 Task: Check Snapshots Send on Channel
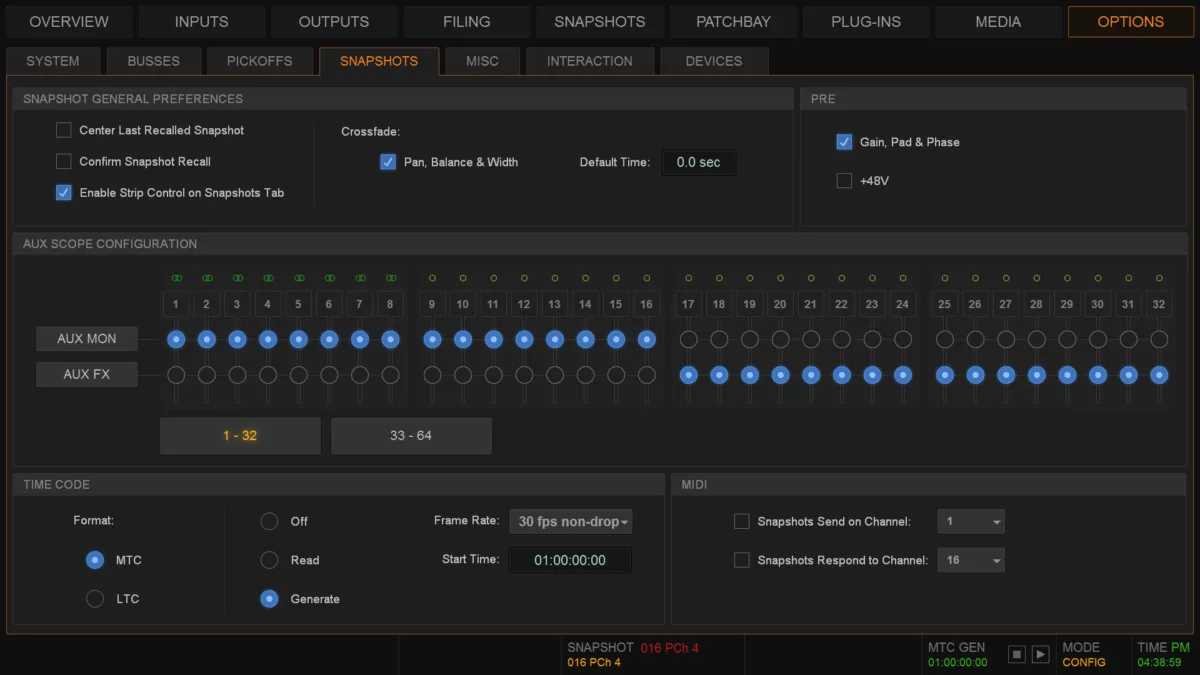tap(742, 521)
